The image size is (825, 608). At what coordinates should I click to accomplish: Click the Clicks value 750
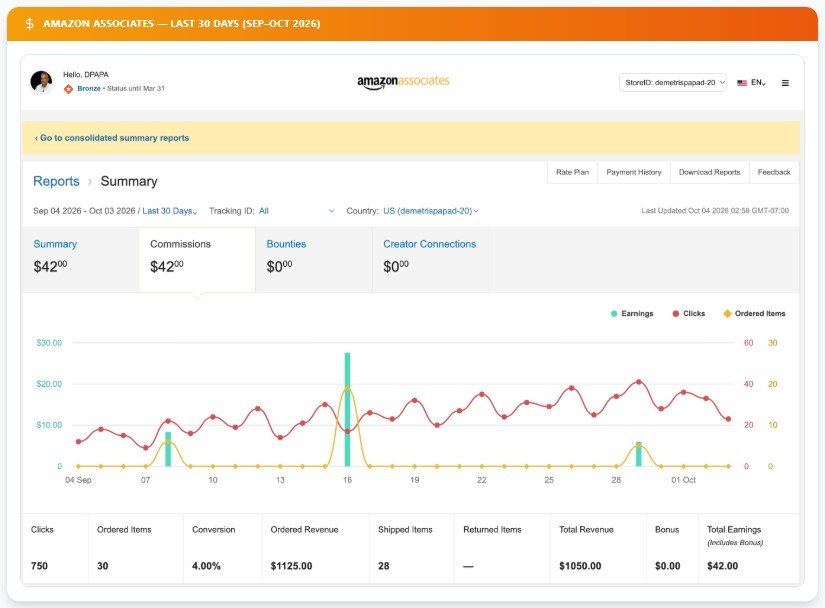click(x=39, y=566)
